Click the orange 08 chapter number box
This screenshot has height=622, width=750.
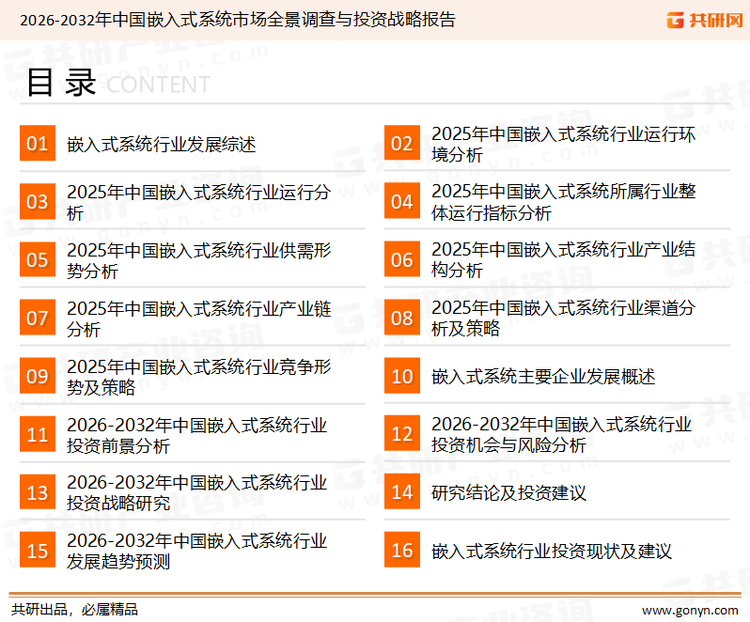click(x=402, y=318)
